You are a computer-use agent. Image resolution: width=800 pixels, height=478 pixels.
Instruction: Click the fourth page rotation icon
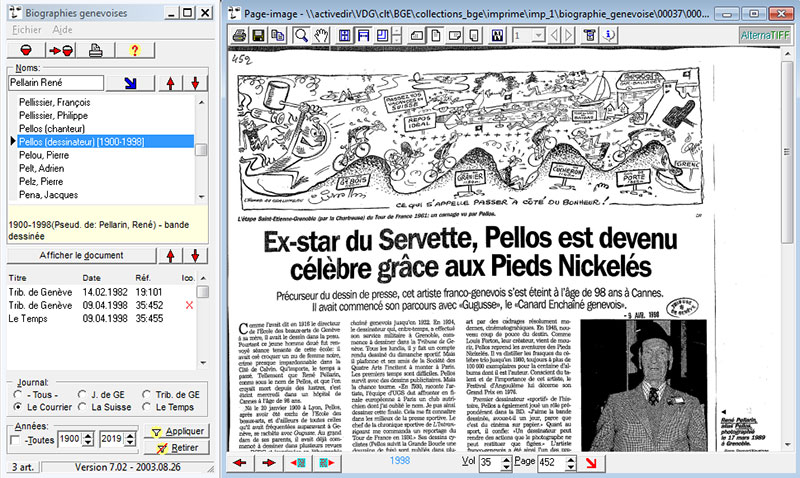click(x=473, y=35)
